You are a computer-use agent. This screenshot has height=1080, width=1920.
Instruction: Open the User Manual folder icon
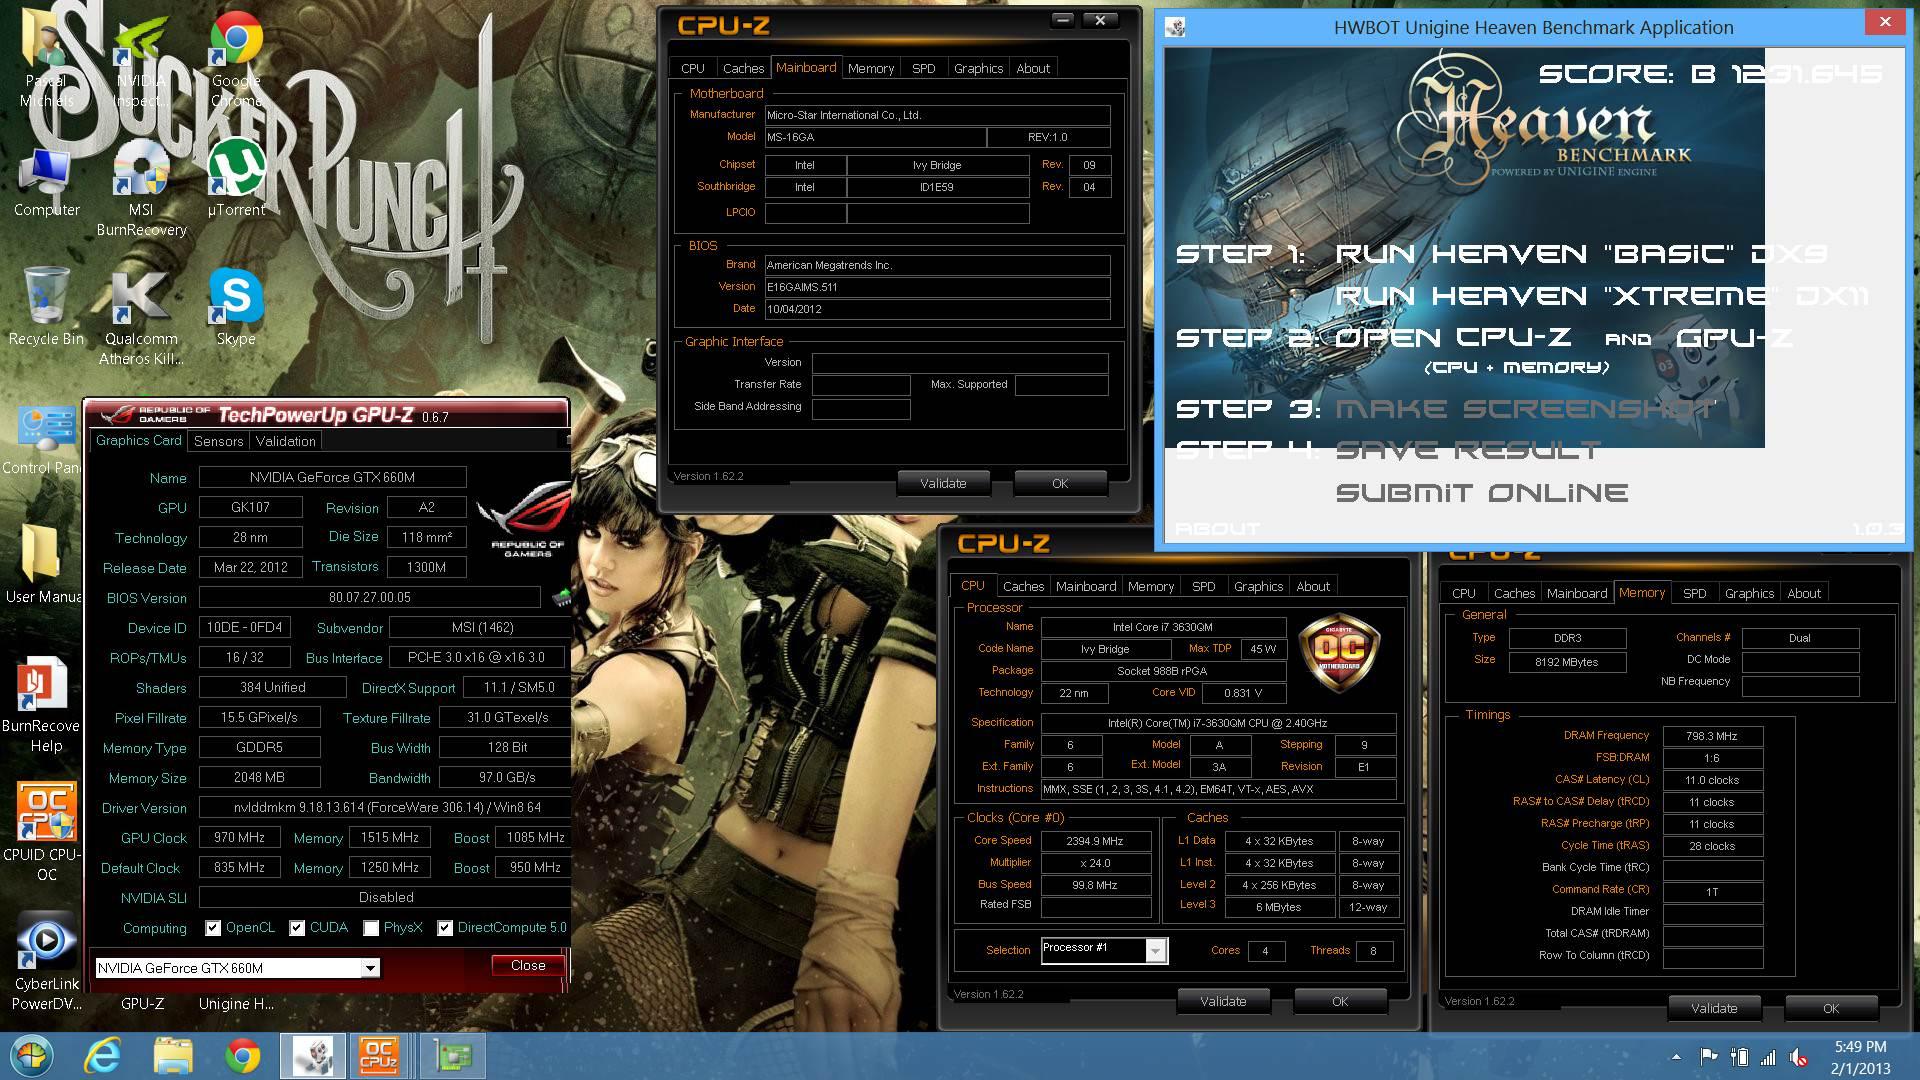coord(42,562)
